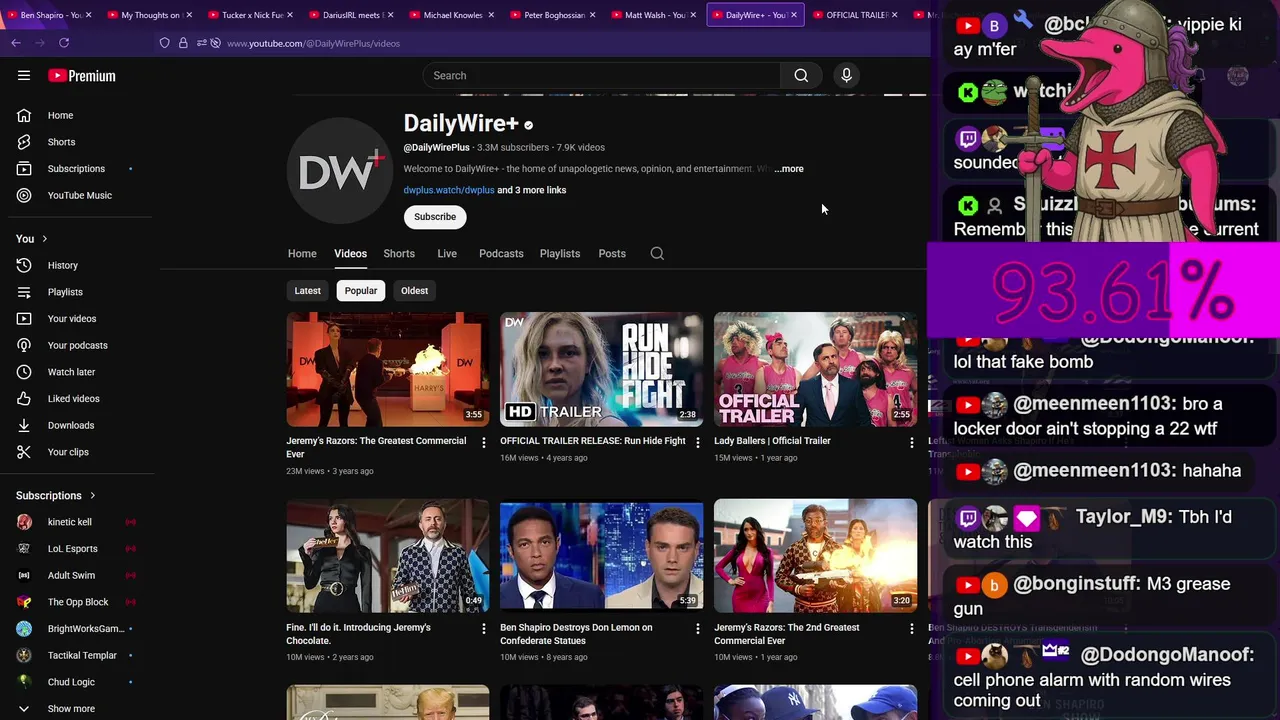Screen dimensions: 1280x720
Task: Click the DailyWire+ channel avatar
Action: point(340,171)
